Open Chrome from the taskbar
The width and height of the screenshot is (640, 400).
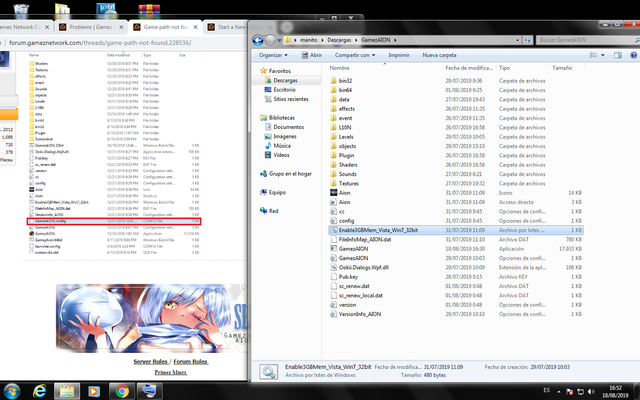click(x=122, y=391)
